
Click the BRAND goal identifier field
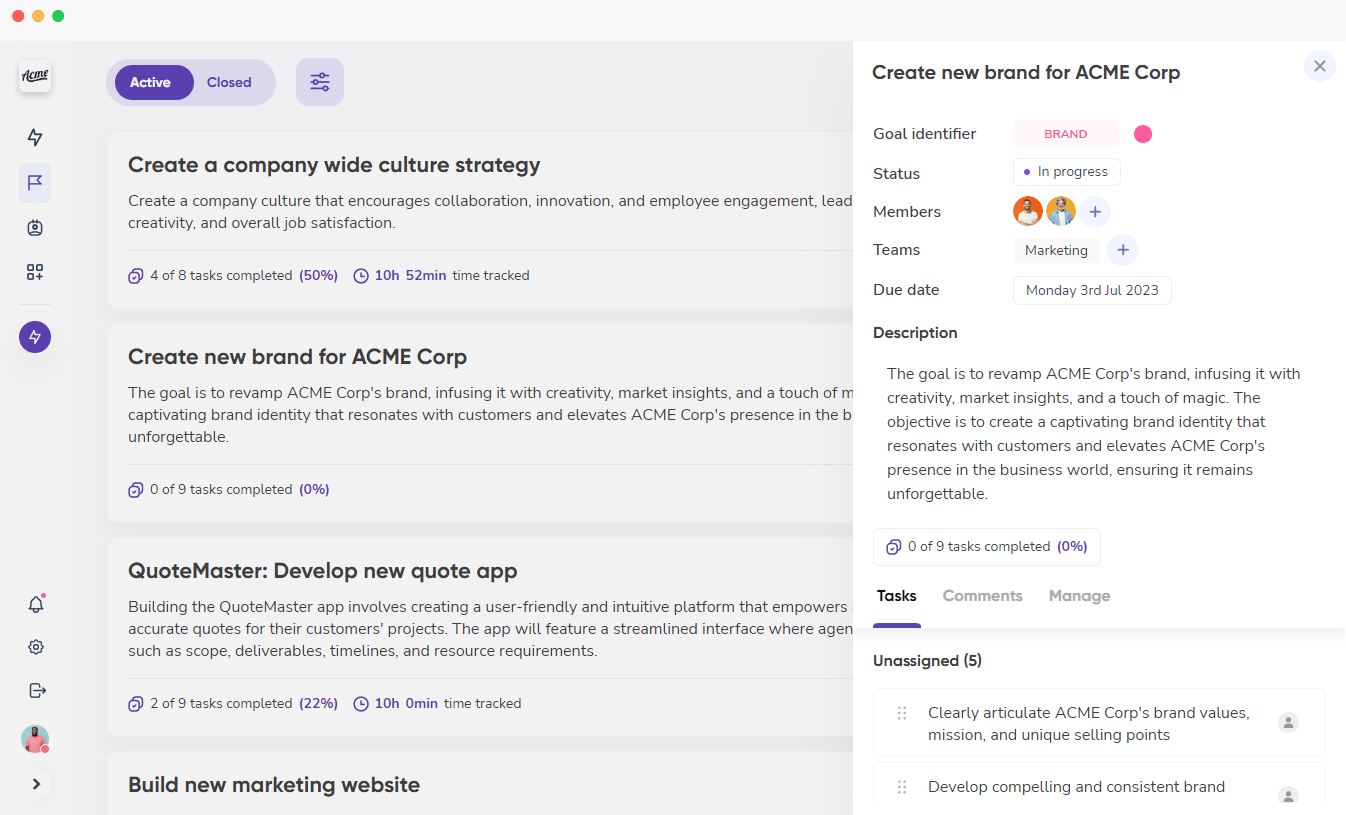tap(1066, 134)
